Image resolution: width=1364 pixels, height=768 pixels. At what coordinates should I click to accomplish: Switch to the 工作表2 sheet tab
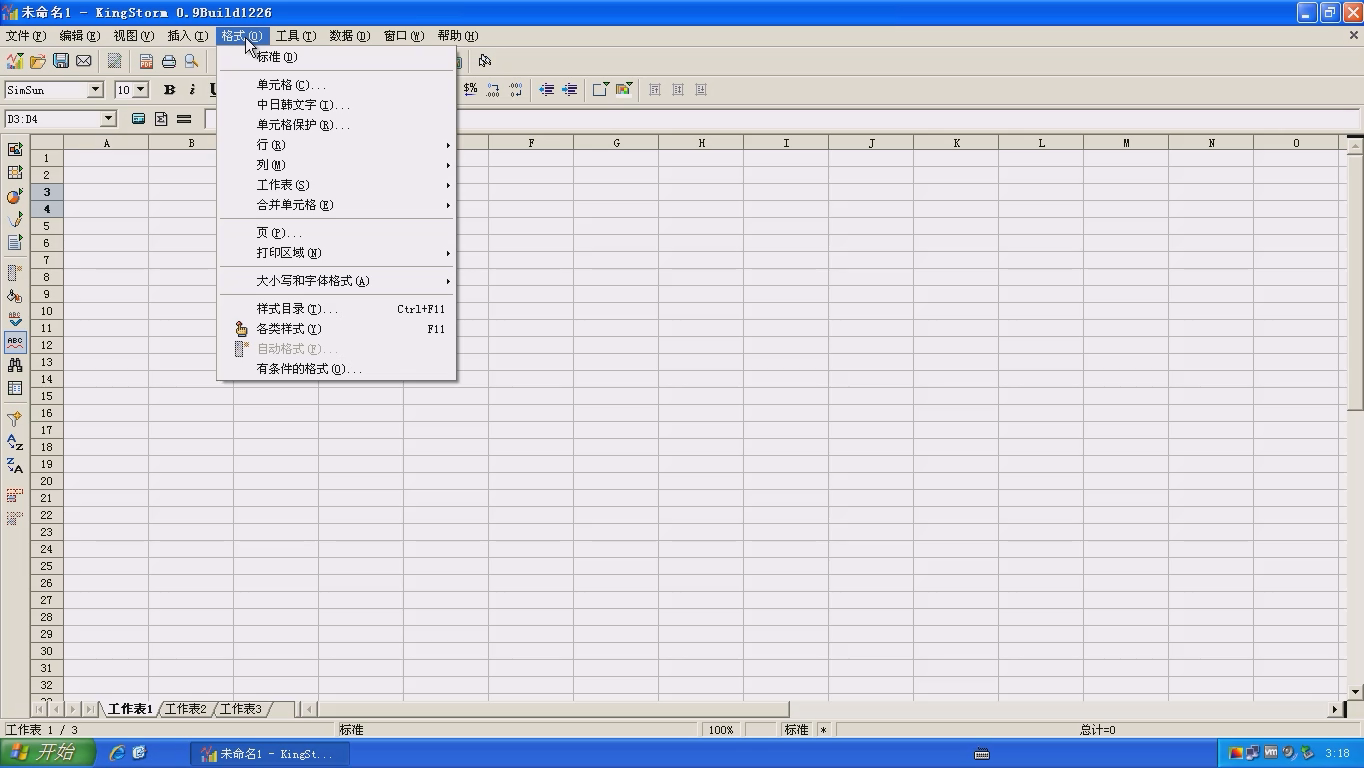pyautogui.click(x=186, y=709)
